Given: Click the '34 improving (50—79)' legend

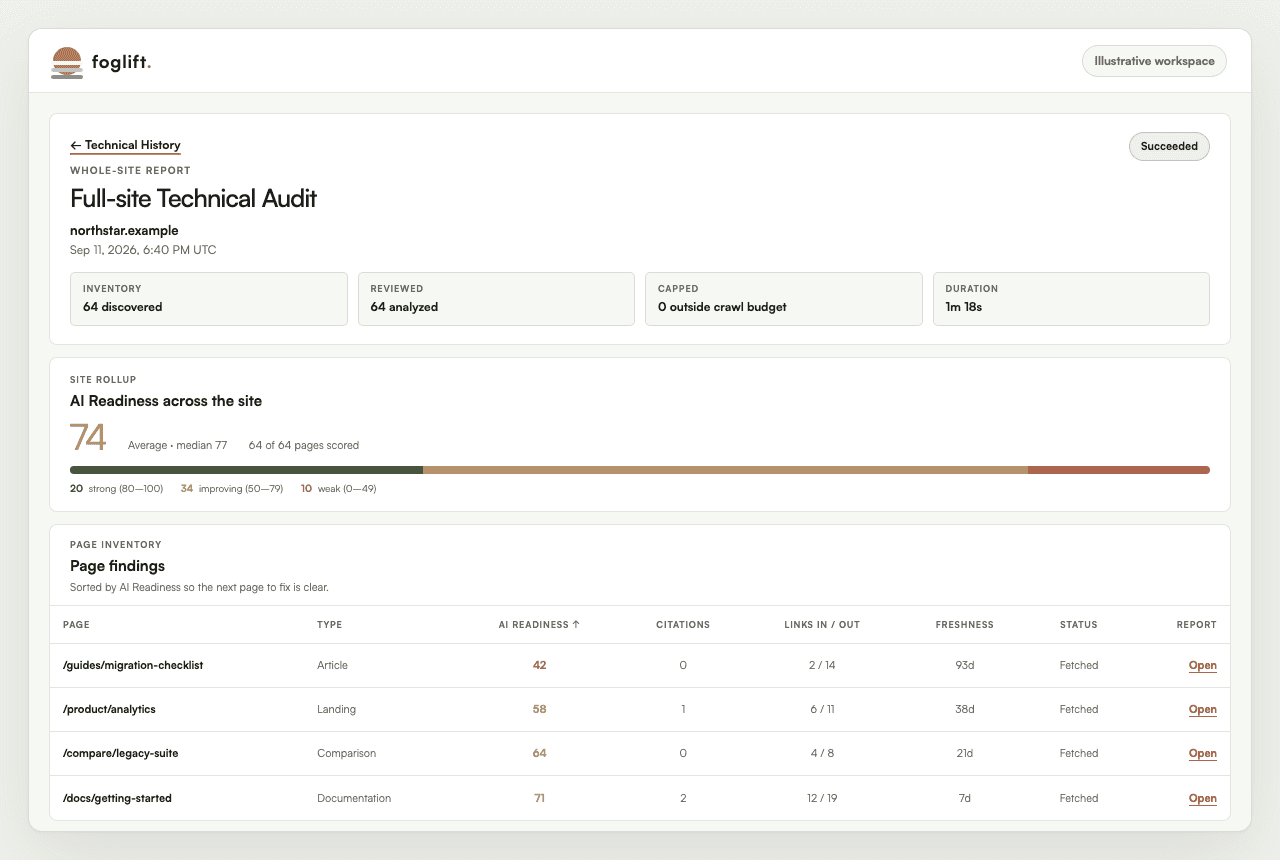Looking at the screenshot, I should [232, 489].
